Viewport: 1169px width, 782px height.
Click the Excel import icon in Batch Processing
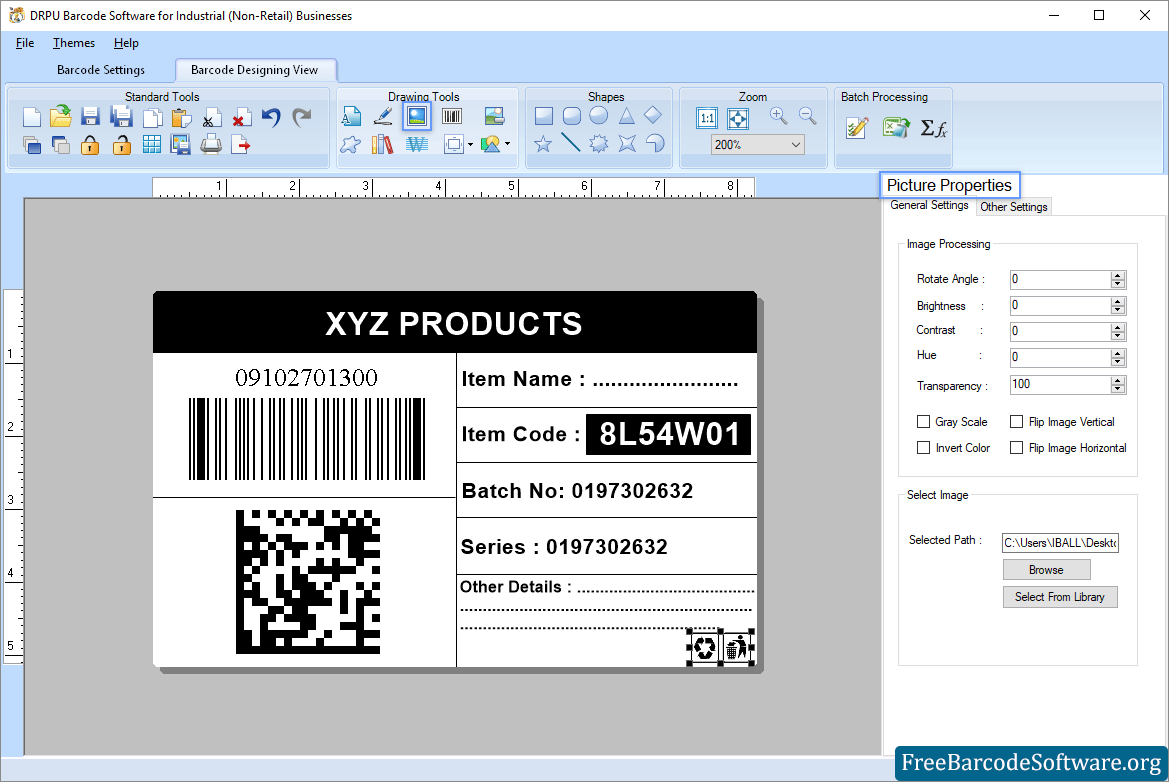895,128
